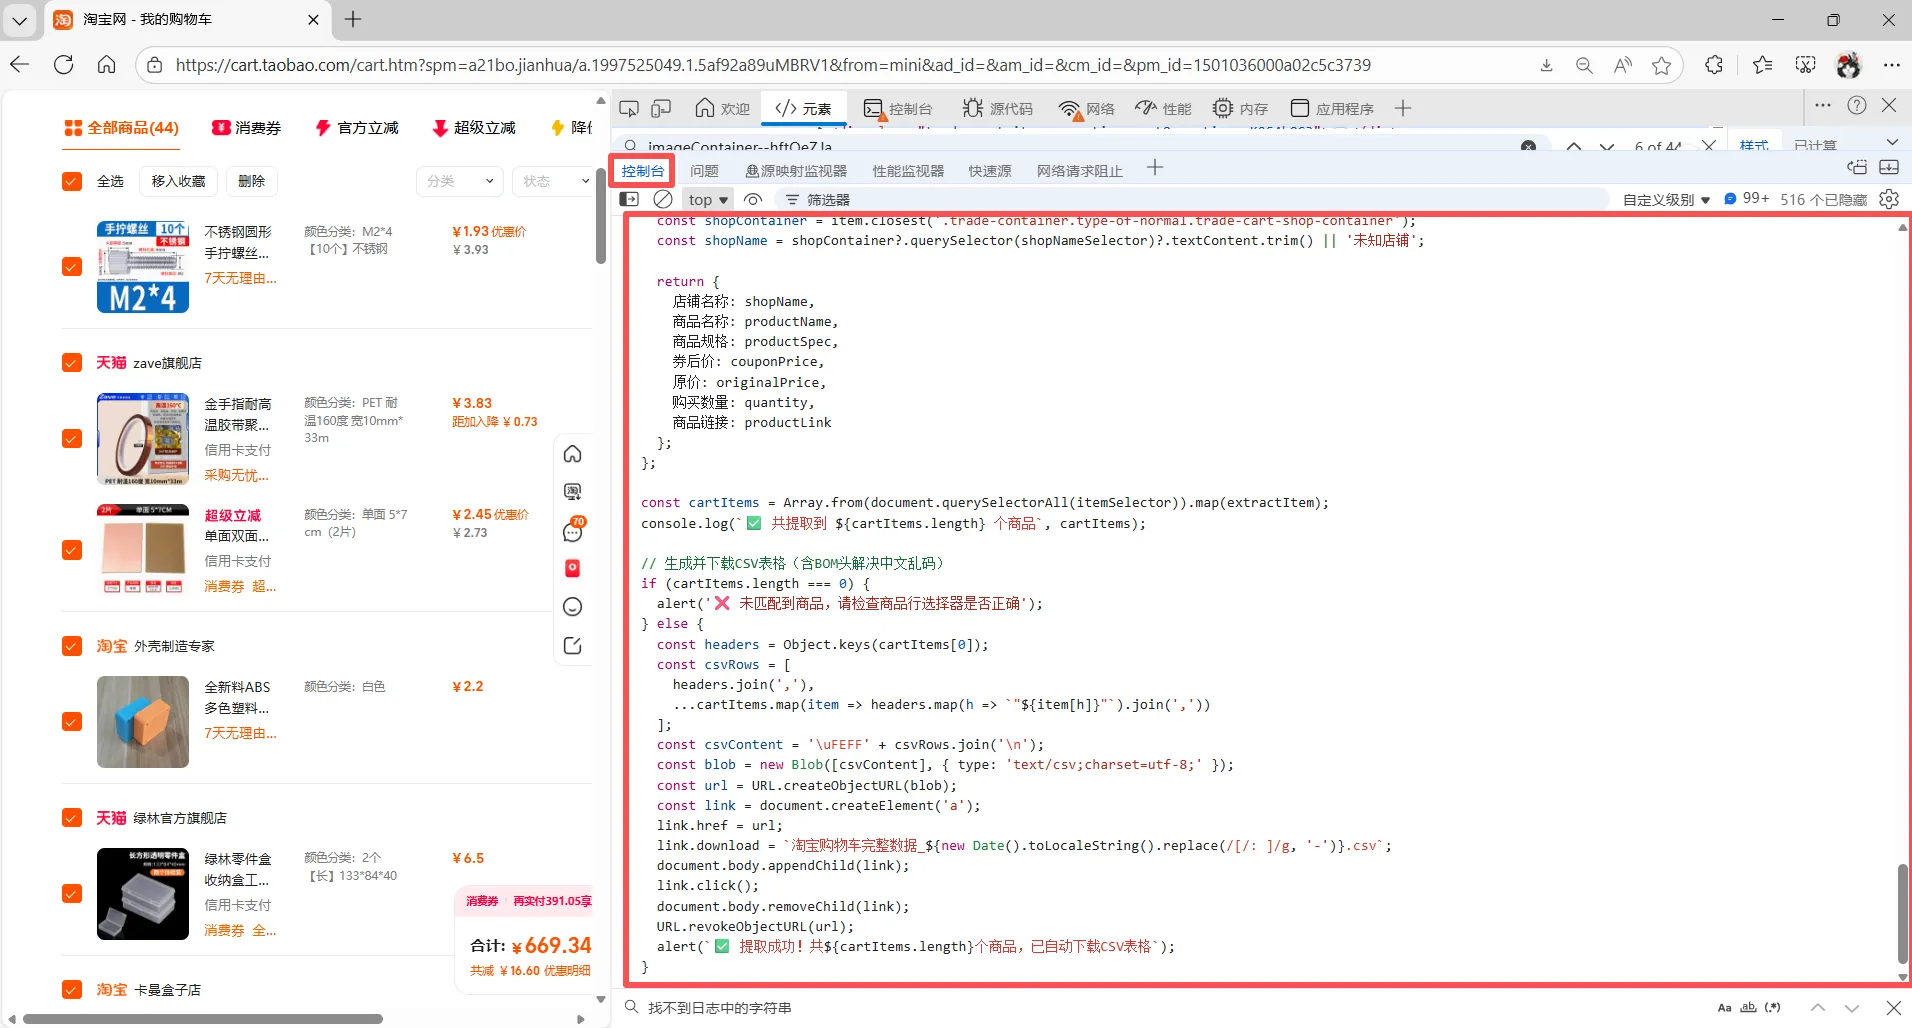Click the live expression eye icon
The width and height of the screenshot is (1912, 1028).
point(753,199)
